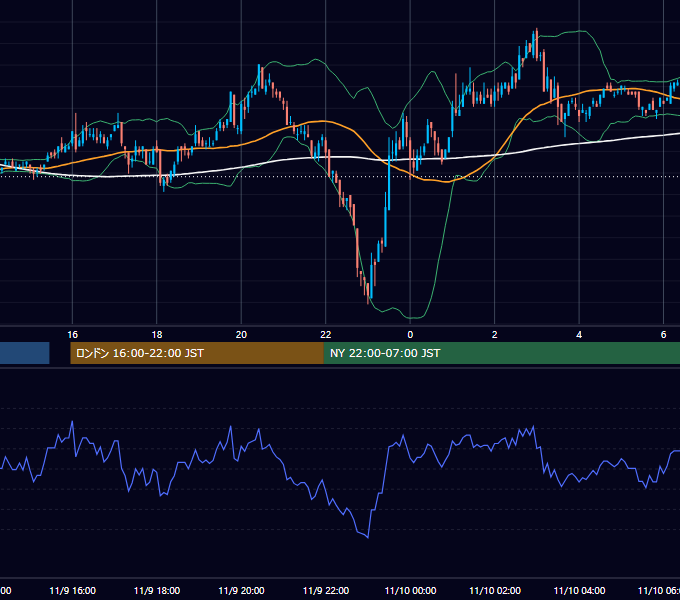Click the London 16:00-22:00 JST session bar
The height and width of the screenshot is (600, 680).
pyautogui.click(x=197, y=353)
